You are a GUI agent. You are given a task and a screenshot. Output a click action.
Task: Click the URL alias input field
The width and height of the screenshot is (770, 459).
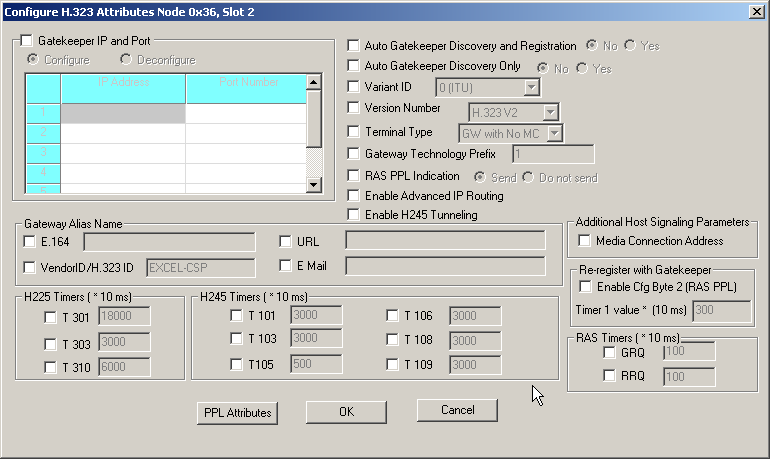445,241
